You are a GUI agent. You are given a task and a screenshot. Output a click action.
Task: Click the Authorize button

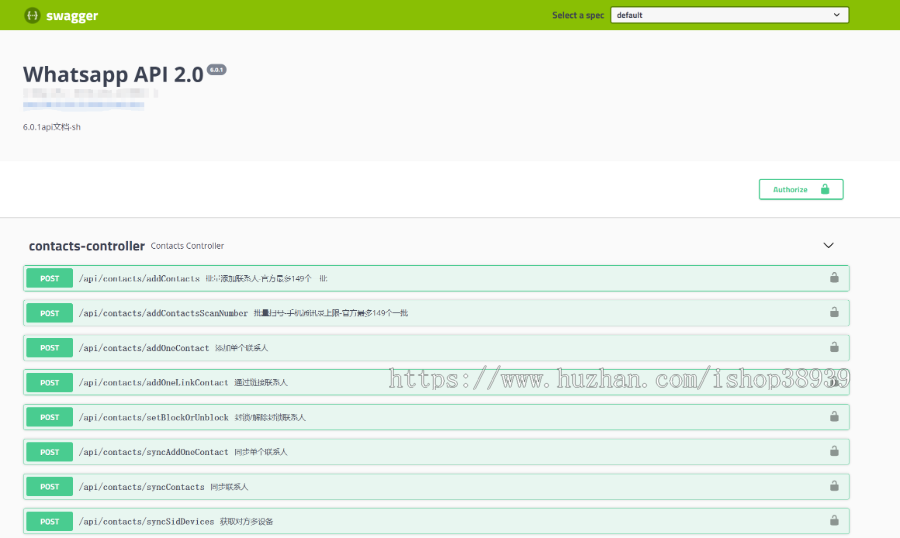click(x=801, y=189)
